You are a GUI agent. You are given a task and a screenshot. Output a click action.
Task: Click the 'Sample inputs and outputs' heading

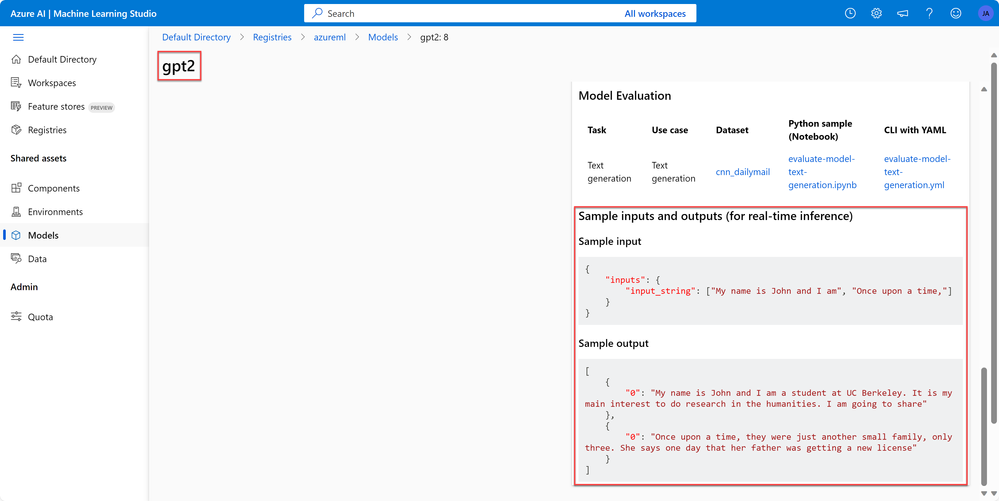click(x=715, y=217)
